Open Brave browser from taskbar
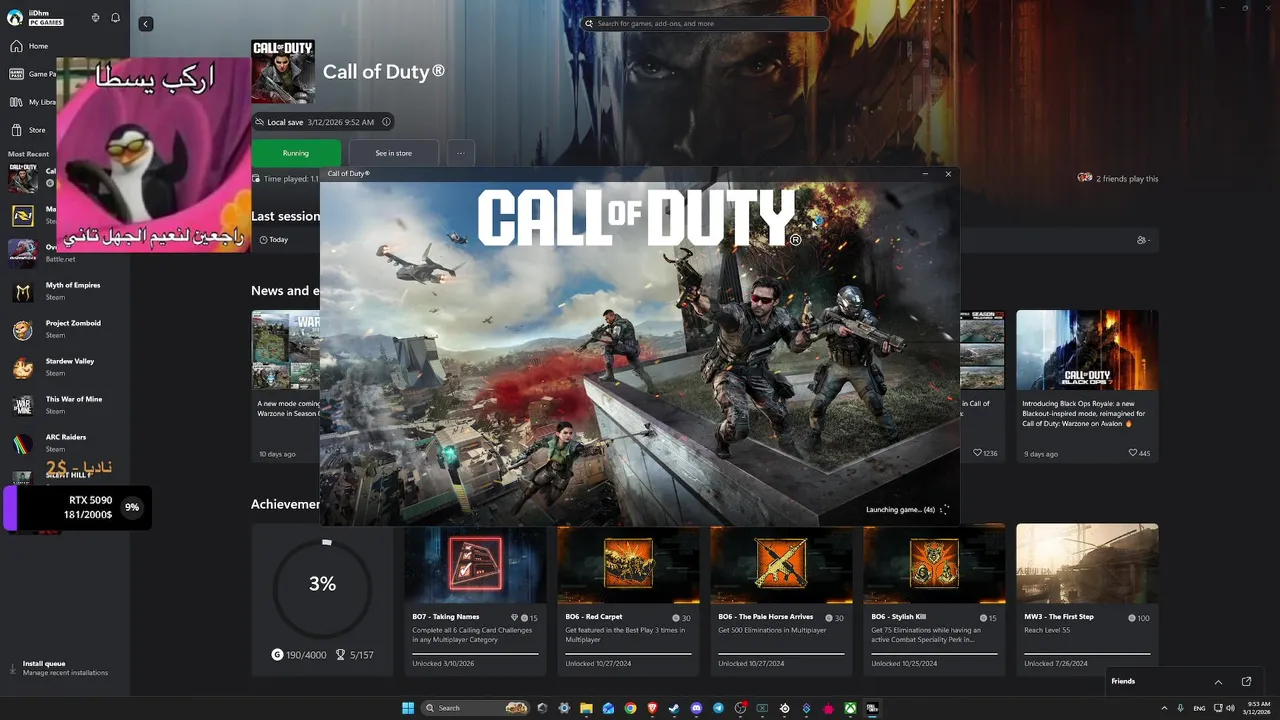Image resolution: width=1280 pixels, height=720 pixels. (x=652, y=708)
